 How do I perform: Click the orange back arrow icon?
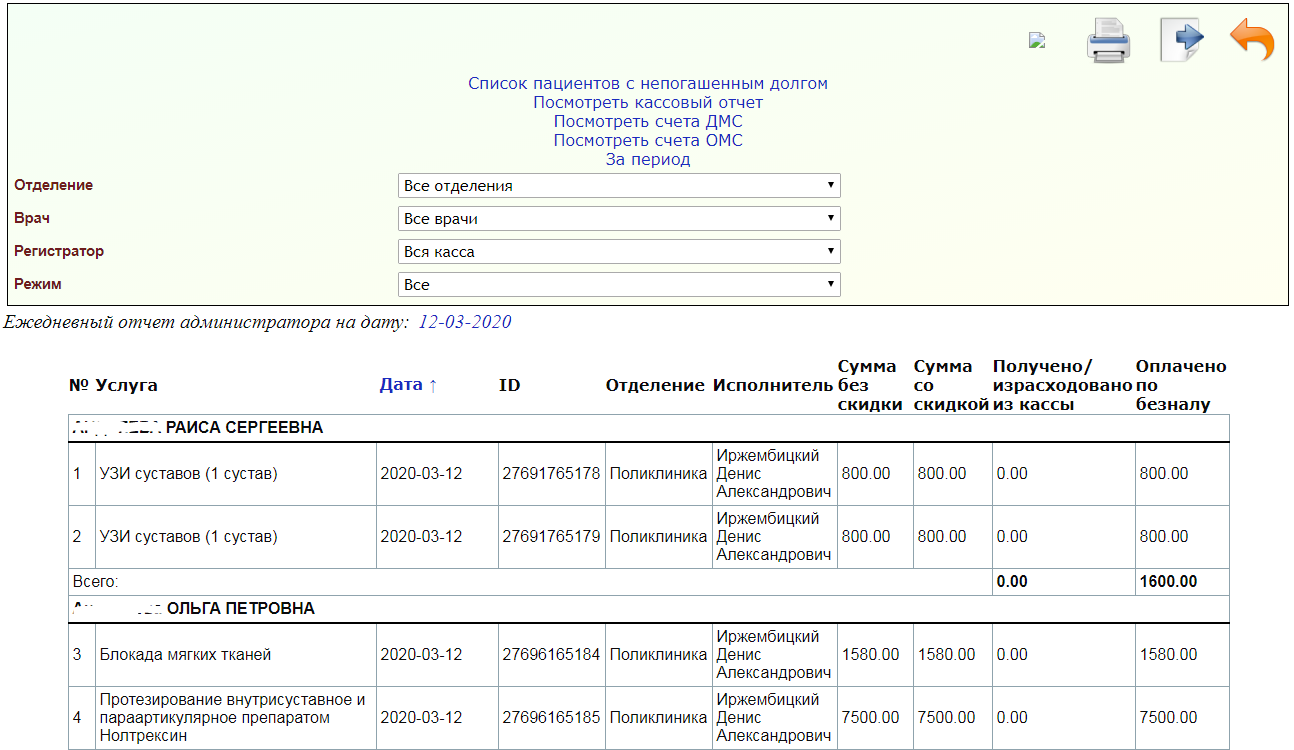click(1251, 41)
